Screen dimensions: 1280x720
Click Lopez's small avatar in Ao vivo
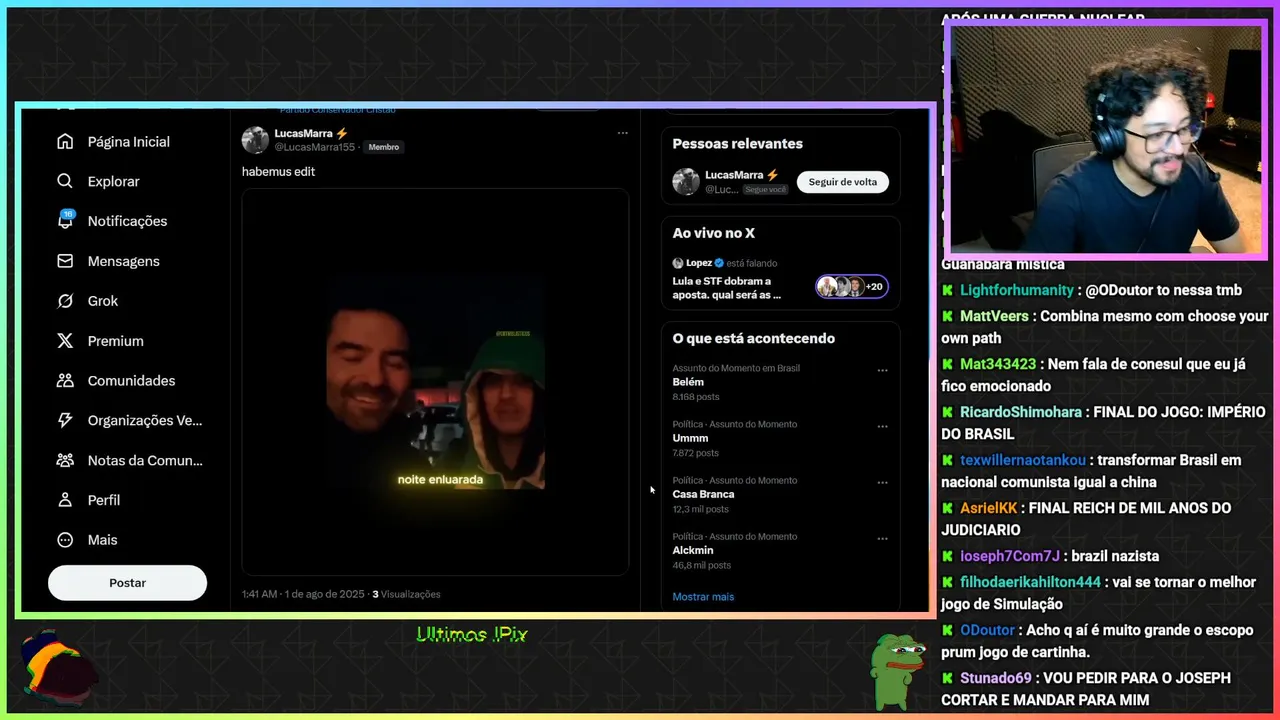[678, 263]
